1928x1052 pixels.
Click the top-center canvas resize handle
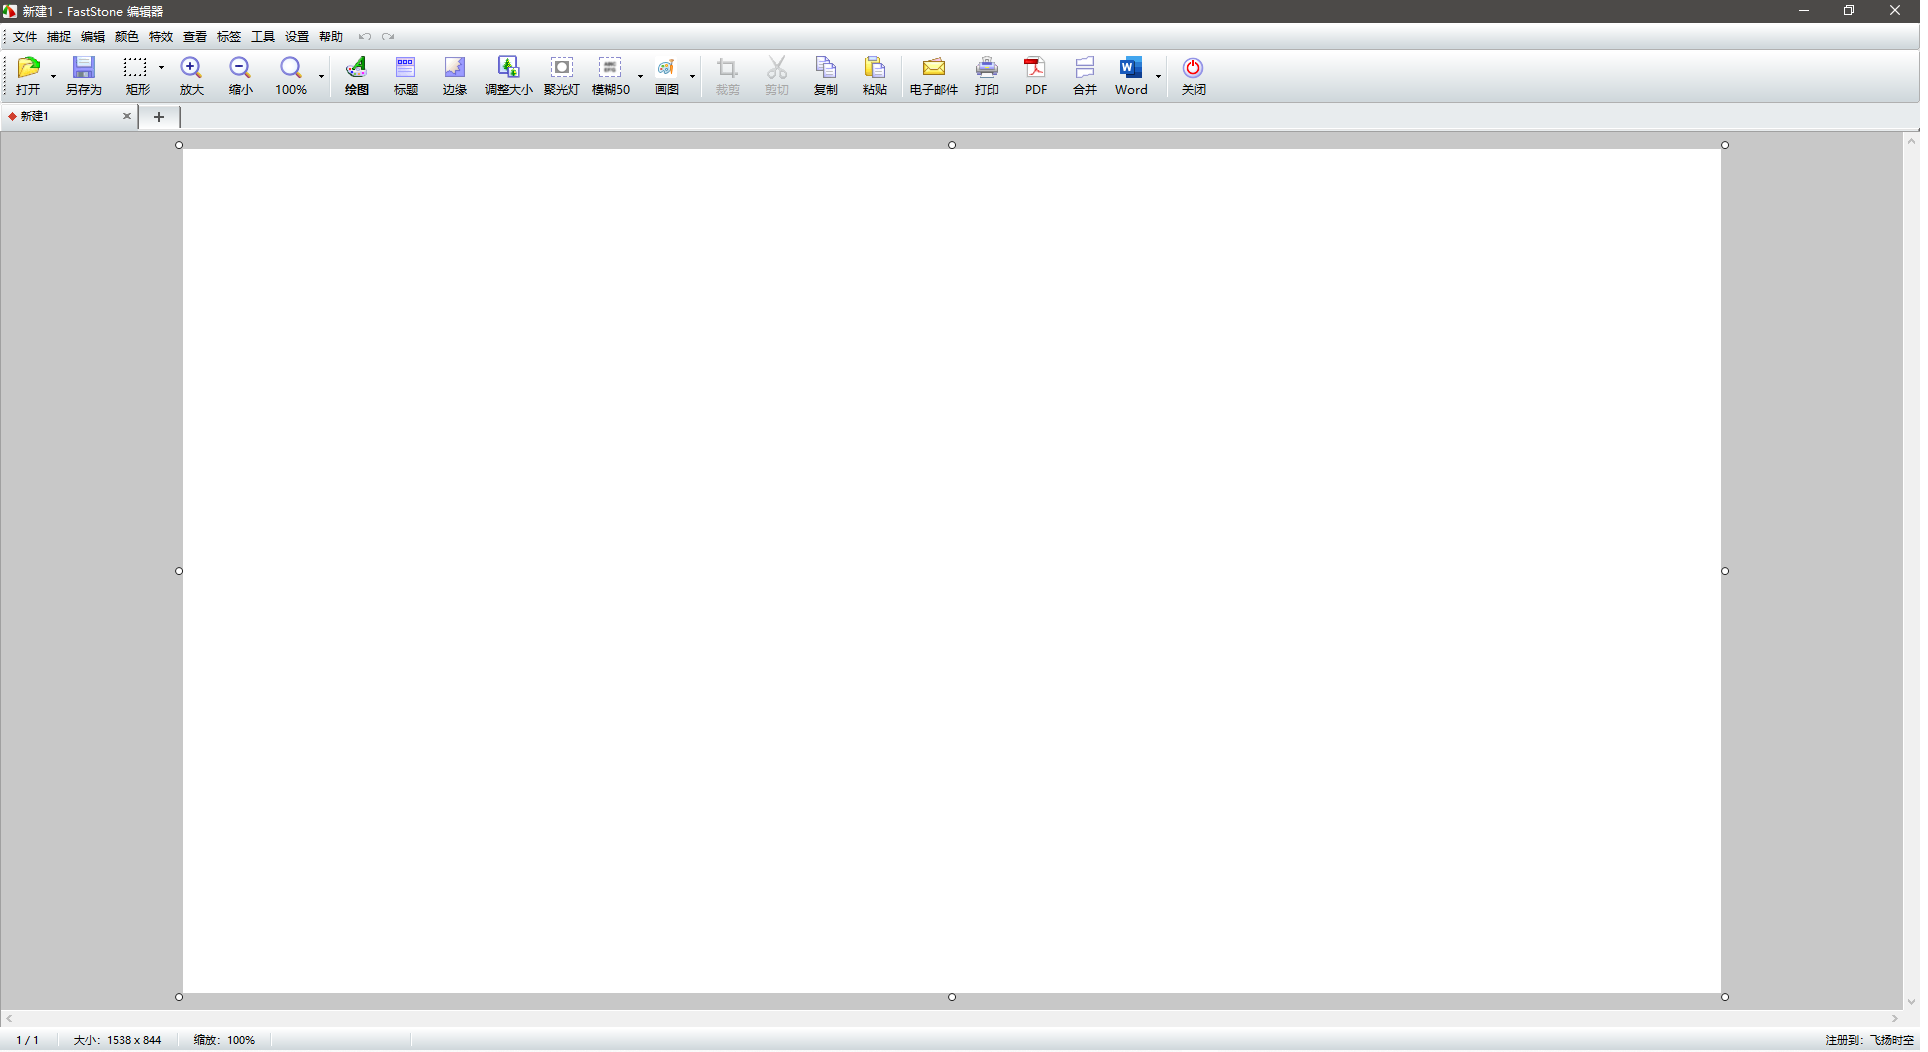tap(952, 145)
